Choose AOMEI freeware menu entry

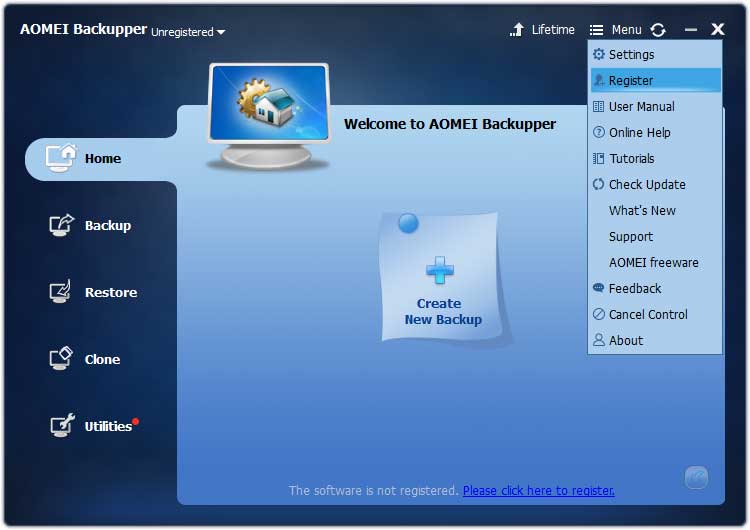pyautogui.click(x=653, y=262)
